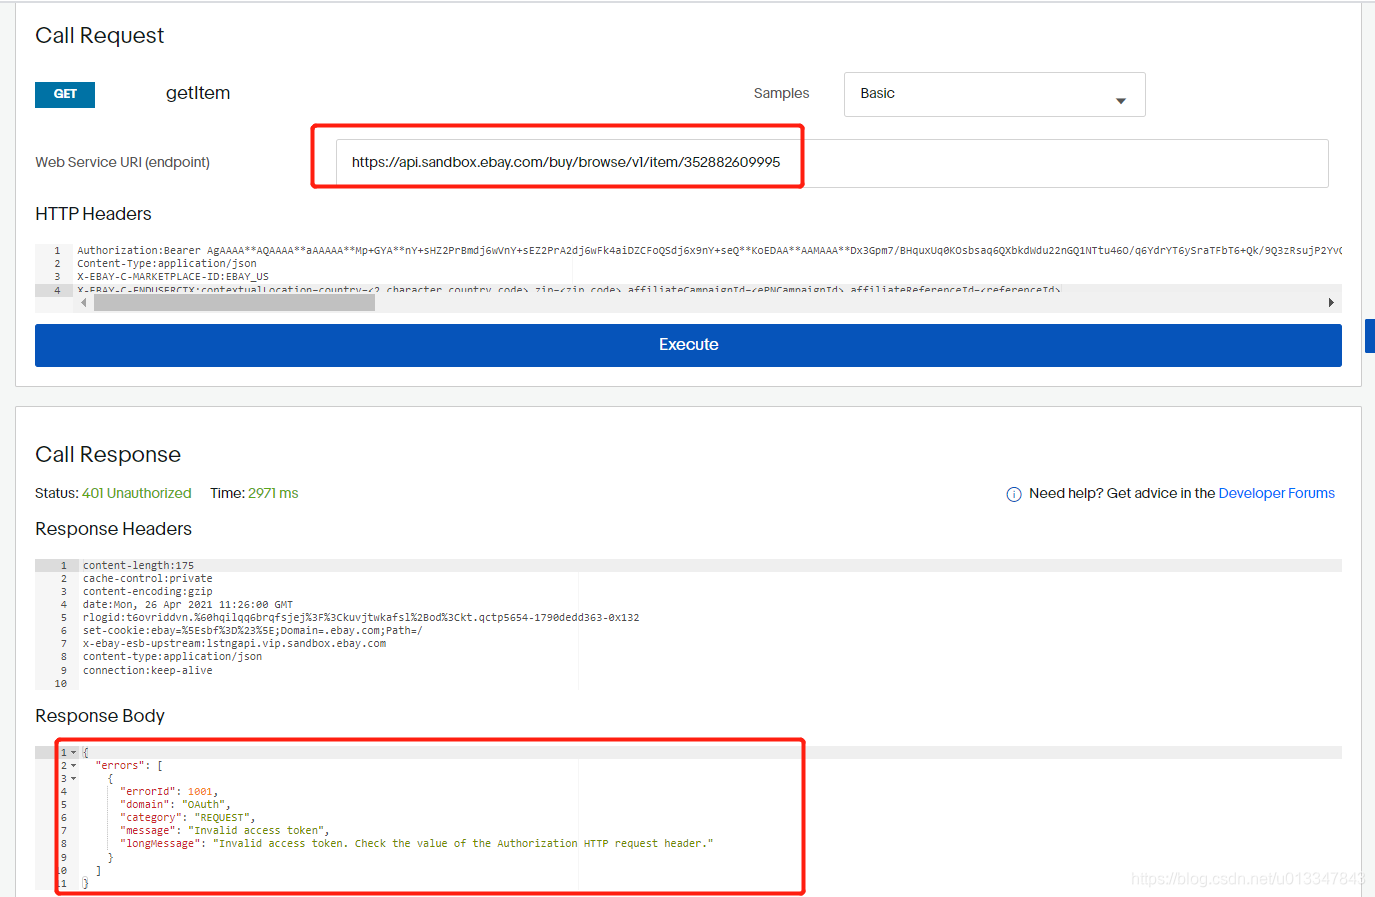Click the Call Response heading

point(108,455)
